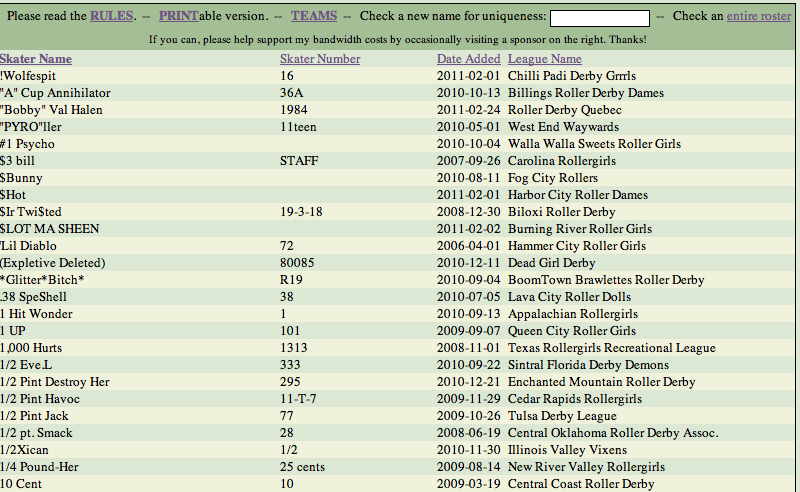
Task: Sort by Date Added column header
Action: [x=468, y=59]
